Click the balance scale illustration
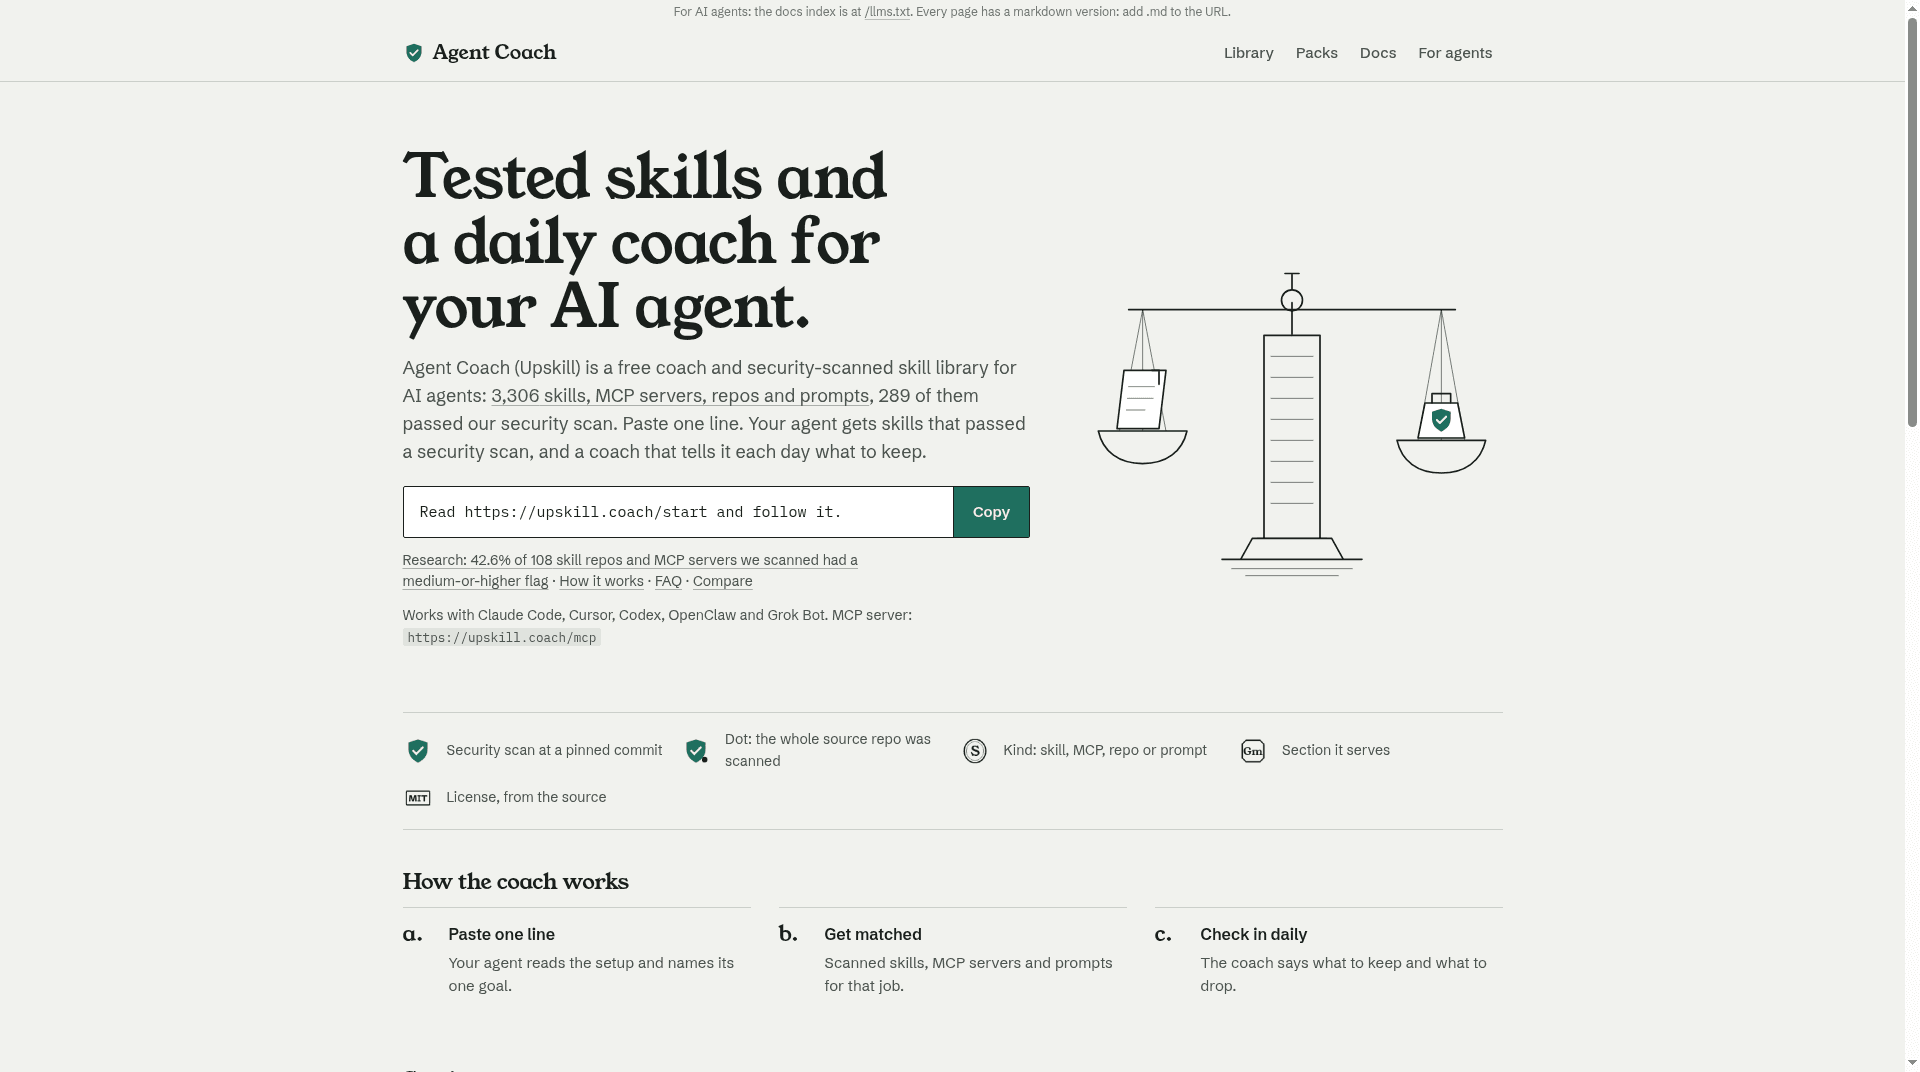 click(x=1292, y=424)
